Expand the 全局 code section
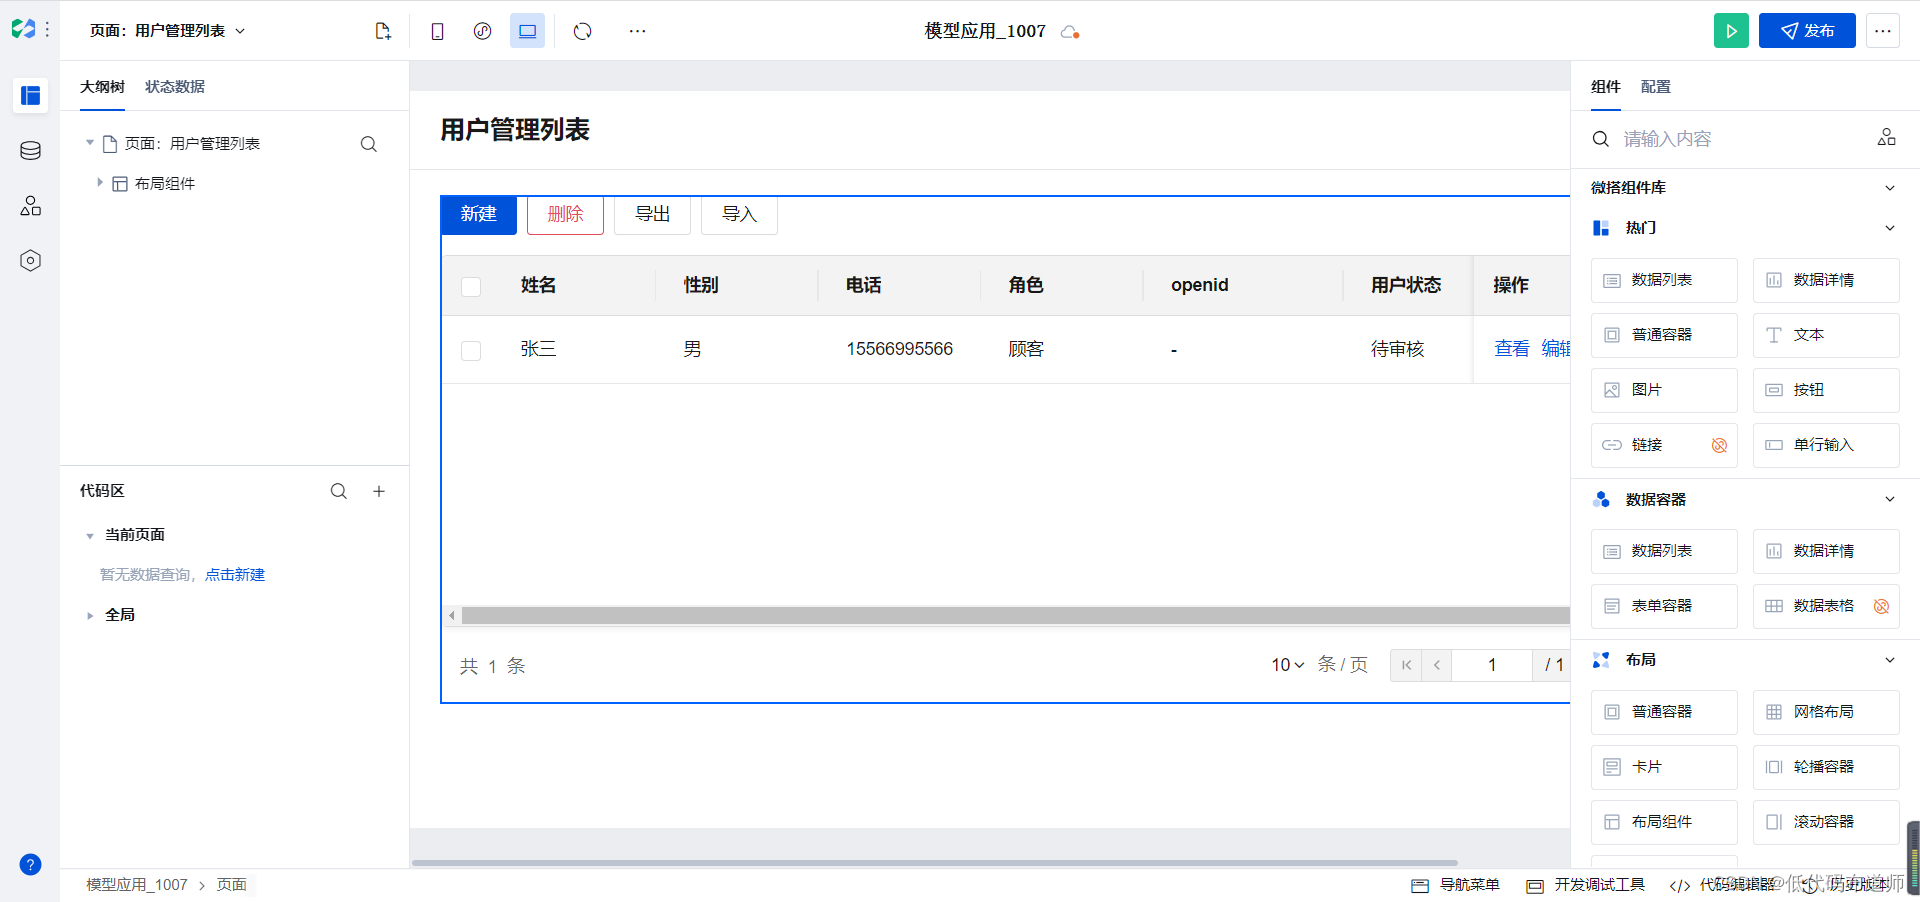 coord(90,616)
